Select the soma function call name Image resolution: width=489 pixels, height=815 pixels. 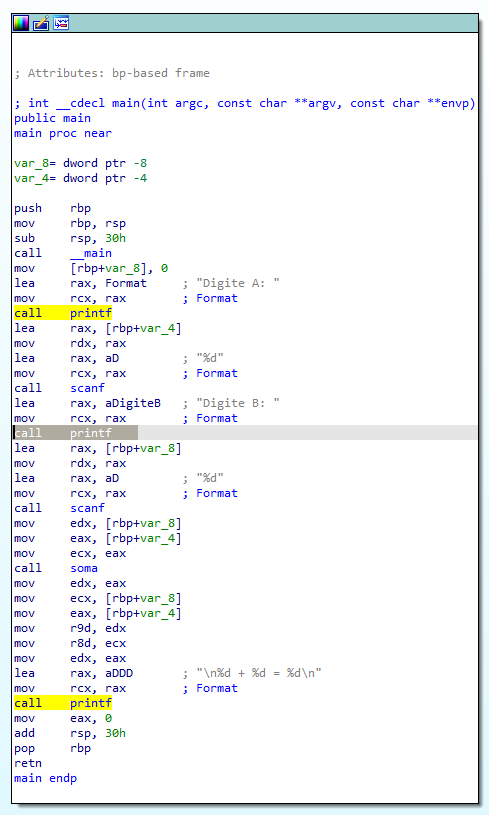(84, 568)
